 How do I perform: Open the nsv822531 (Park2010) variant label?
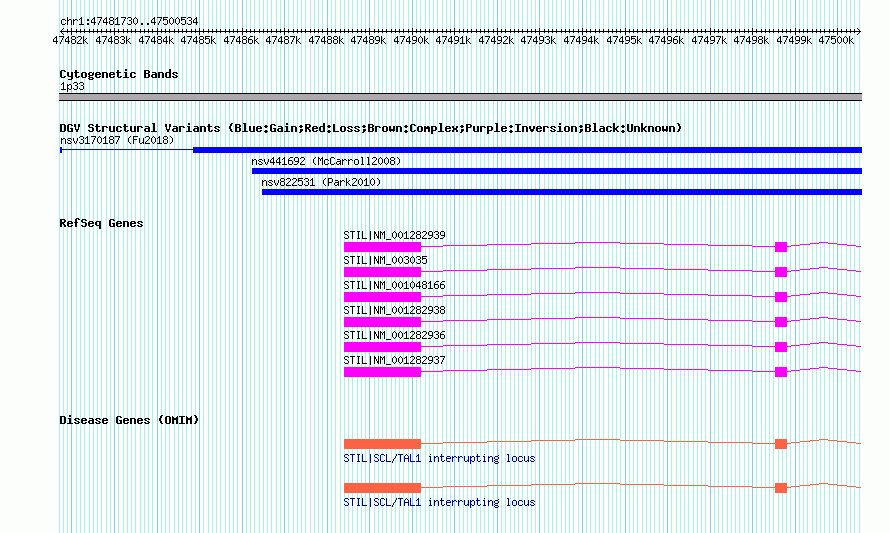(321, 182)
